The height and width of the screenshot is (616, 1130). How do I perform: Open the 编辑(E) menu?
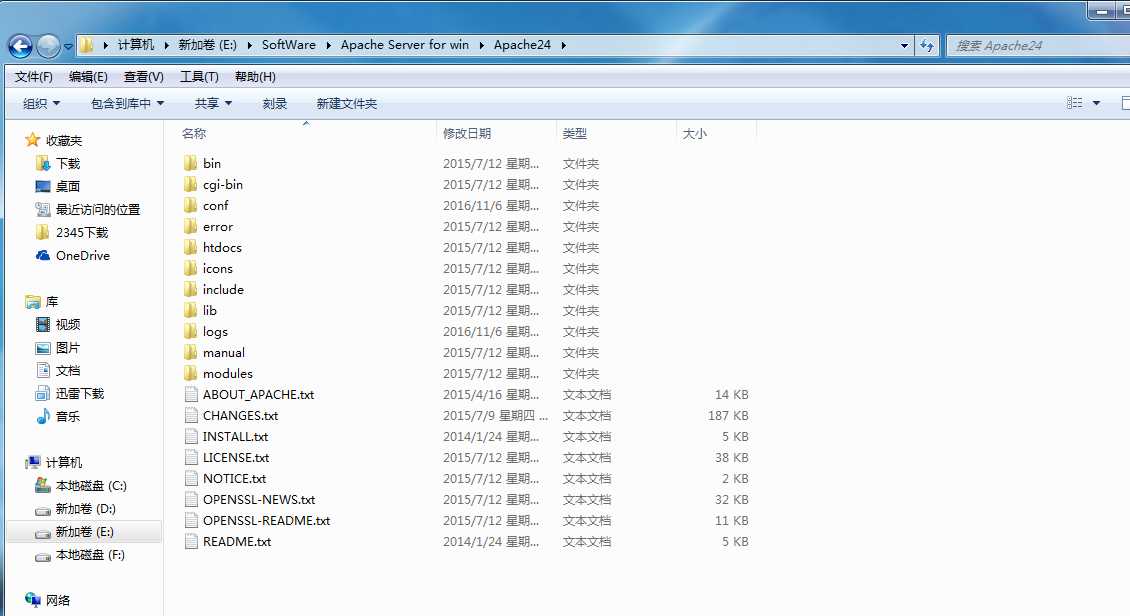(x=88, y=76)
